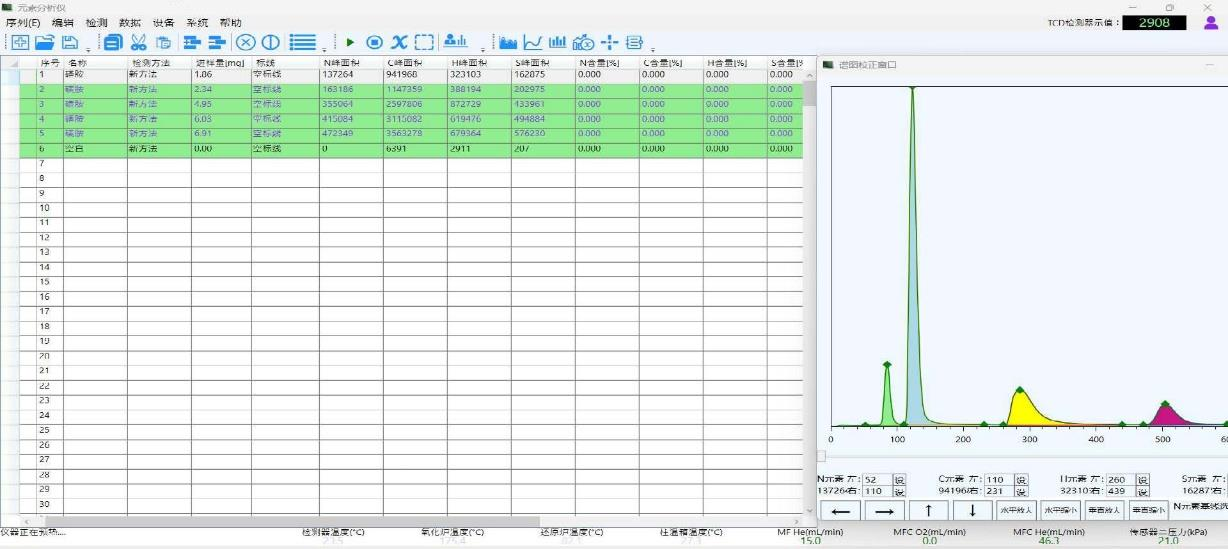
Task: Start analysis with the green play icon
Action: click(x=350, y=42)
